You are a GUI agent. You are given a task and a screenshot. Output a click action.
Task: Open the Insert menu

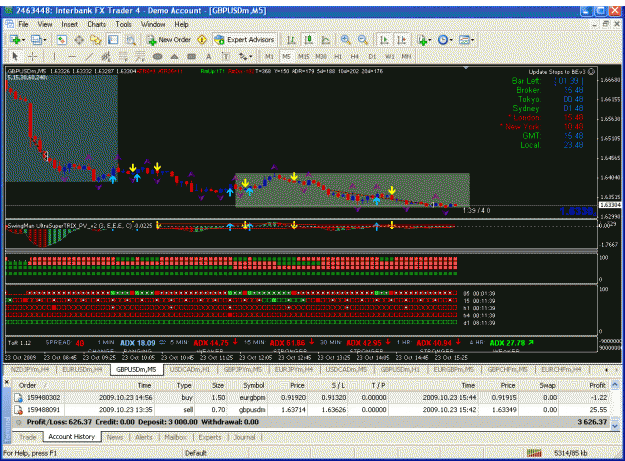[69, 24]
